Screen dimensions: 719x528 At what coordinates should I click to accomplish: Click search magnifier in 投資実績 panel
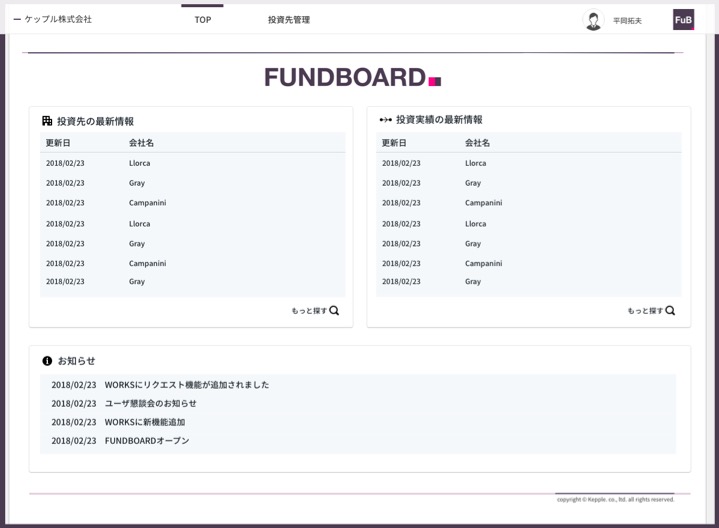coord(670,311)
